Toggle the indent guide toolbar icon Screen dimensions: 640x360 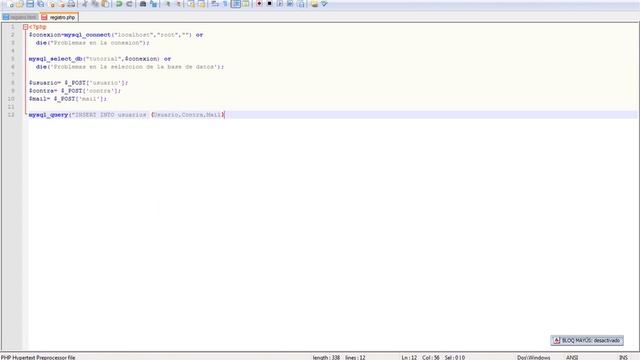click(x=236, y=4)
